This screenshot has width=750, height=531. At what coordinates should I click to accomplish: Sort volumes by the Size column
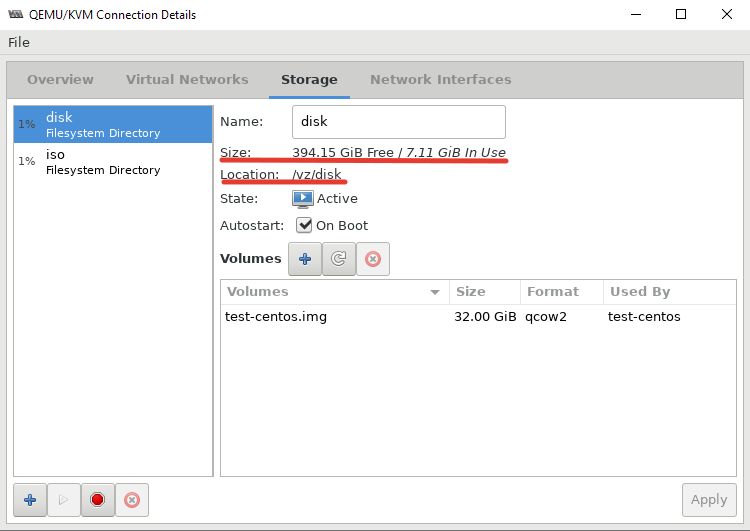pyautogui.click(x=485, y=292)
